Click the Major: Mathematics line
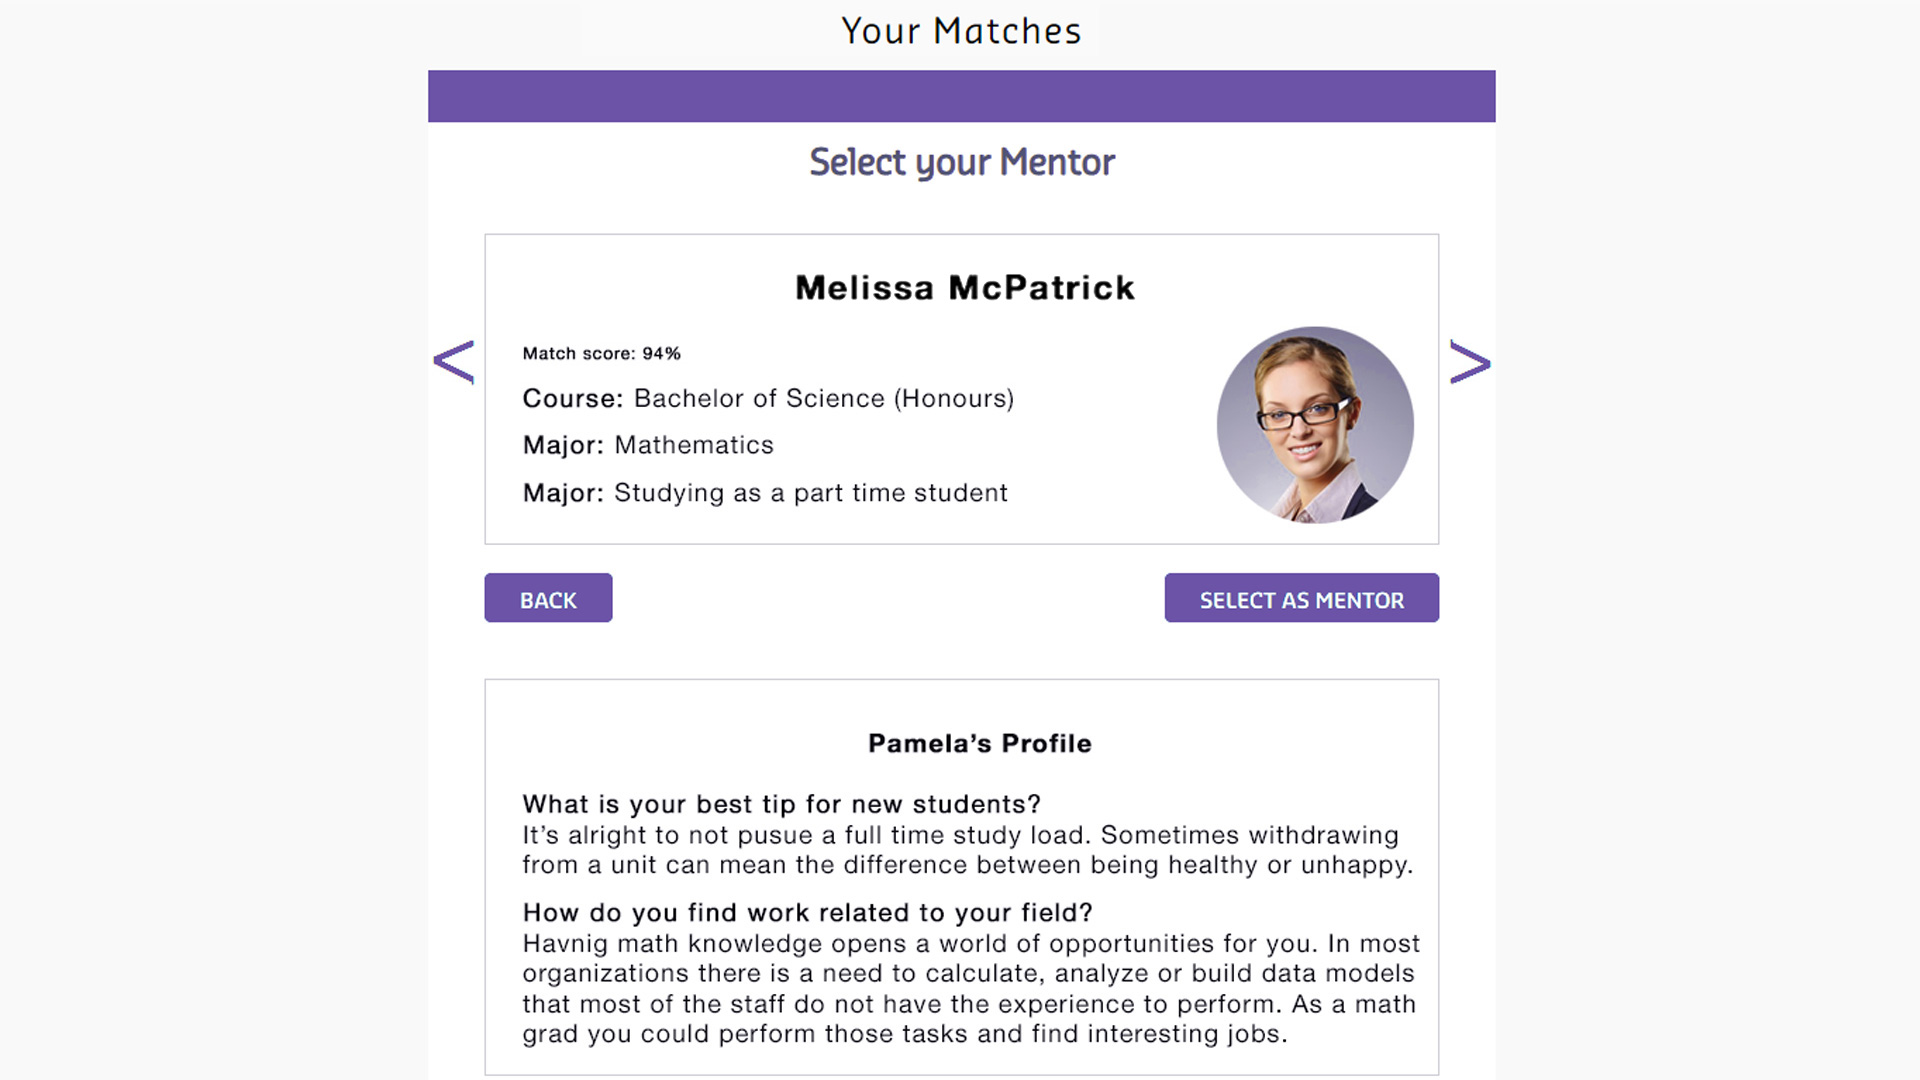Image resolution: width=1920 pixels, height=1080 pixels. tap(647, 446)
